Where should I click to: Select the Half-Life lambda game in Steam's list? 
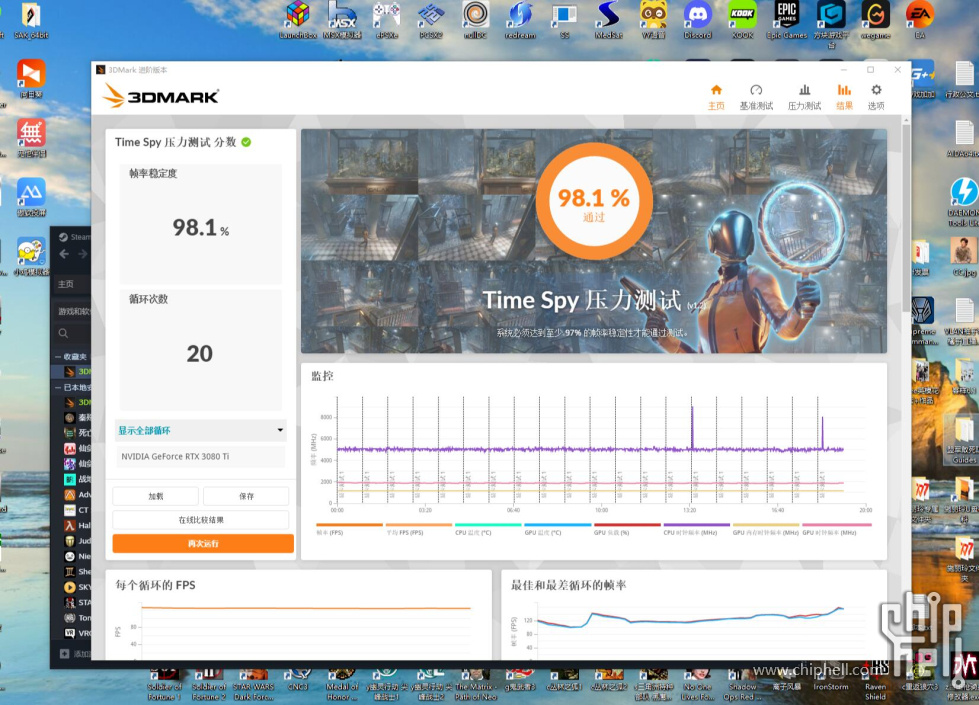pyautogui.click(x=76, y=525)
